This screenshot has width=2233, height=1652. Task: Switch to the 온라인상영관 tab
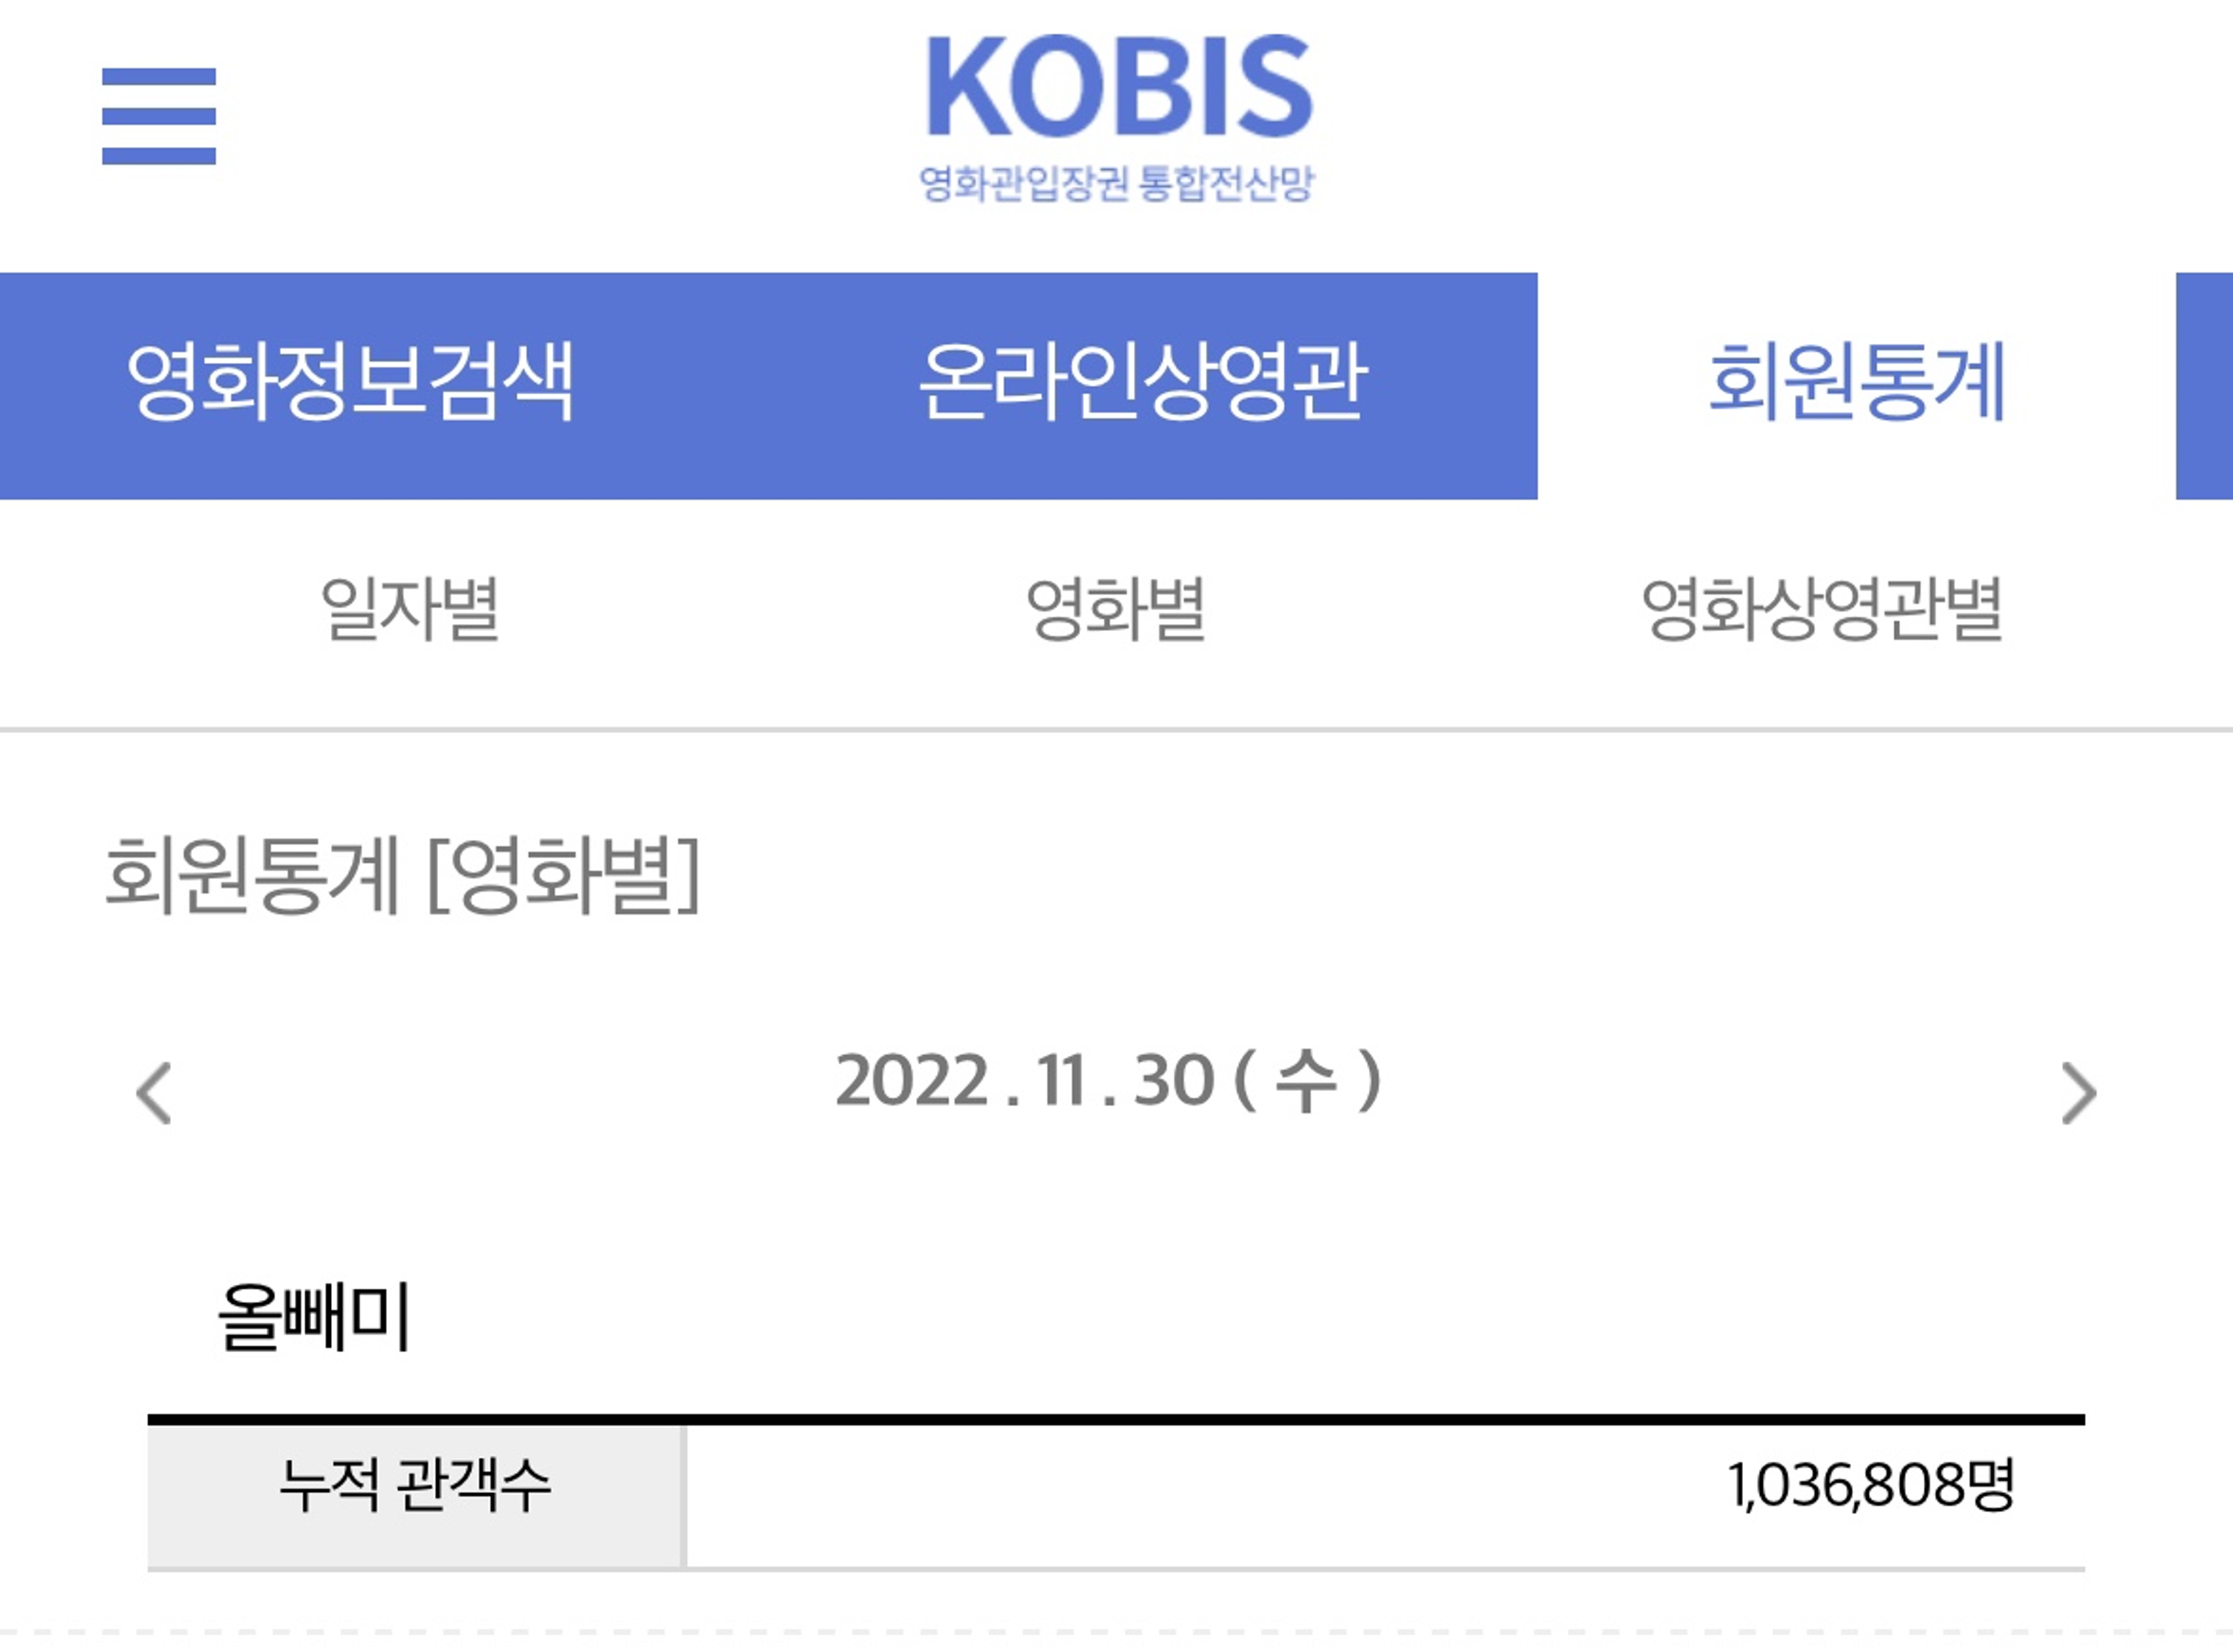[1141, 385]
